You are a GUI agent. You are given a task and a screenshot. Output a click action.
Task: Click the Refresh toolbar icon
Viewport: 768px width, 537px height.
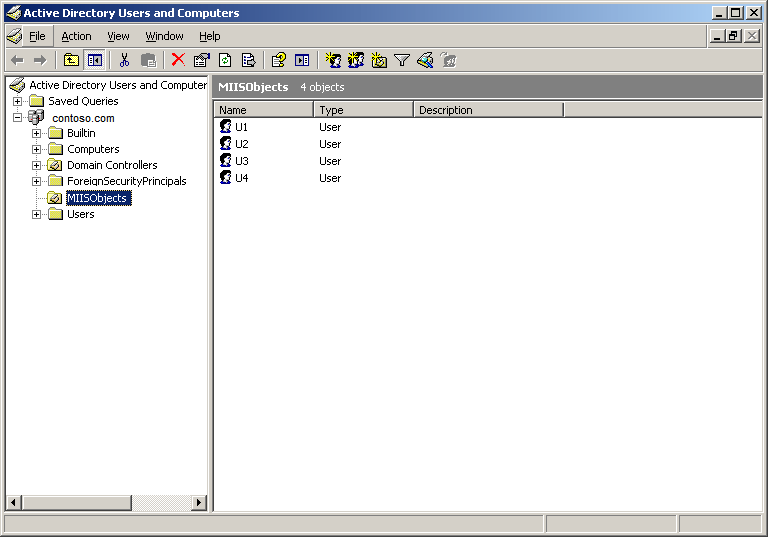coord(225,60)
